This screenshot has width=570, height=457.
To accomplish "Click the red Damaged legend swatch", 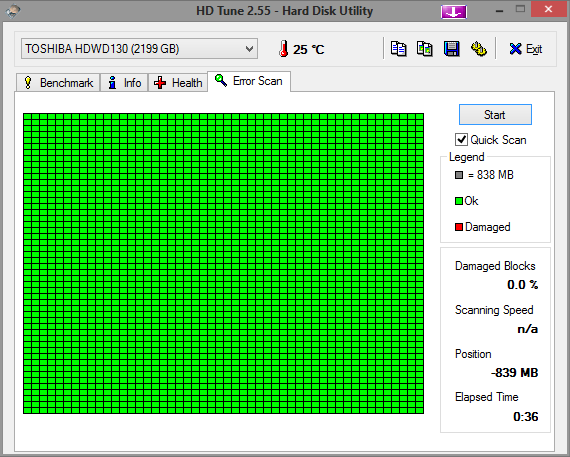I will [x=459, y=227].
